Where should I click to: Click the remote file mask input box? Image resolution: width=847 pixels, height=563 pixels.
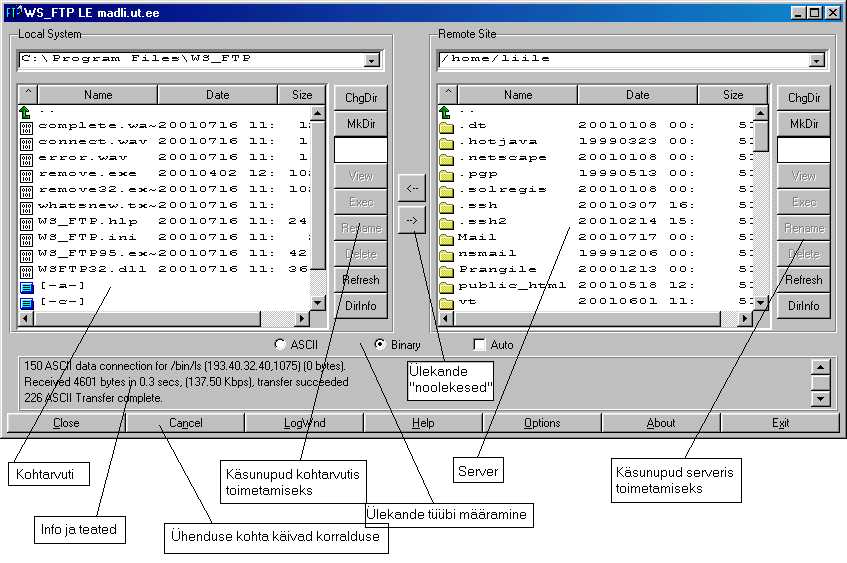click(x=804, y=150)
